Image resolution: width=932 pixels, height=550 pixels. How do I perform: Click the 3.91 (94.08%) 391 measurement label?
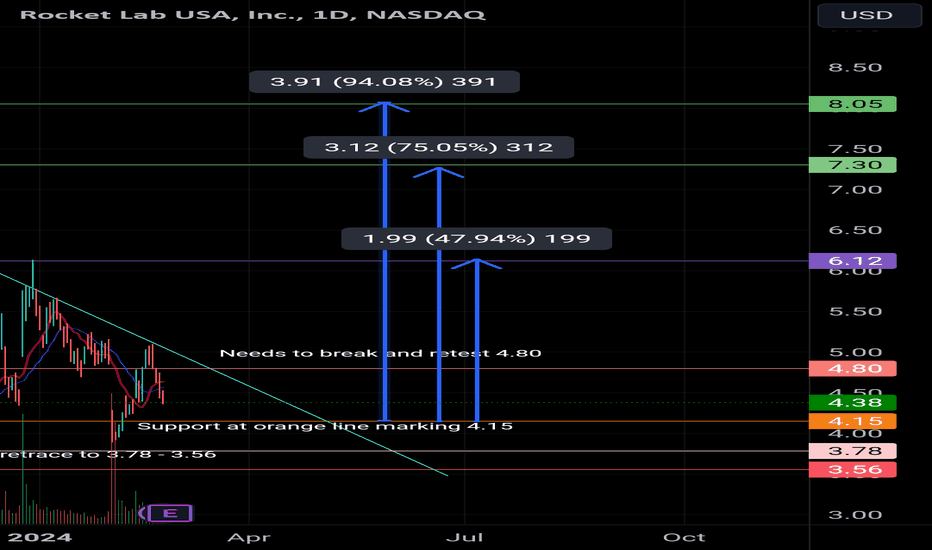click(x=384, y=81)
